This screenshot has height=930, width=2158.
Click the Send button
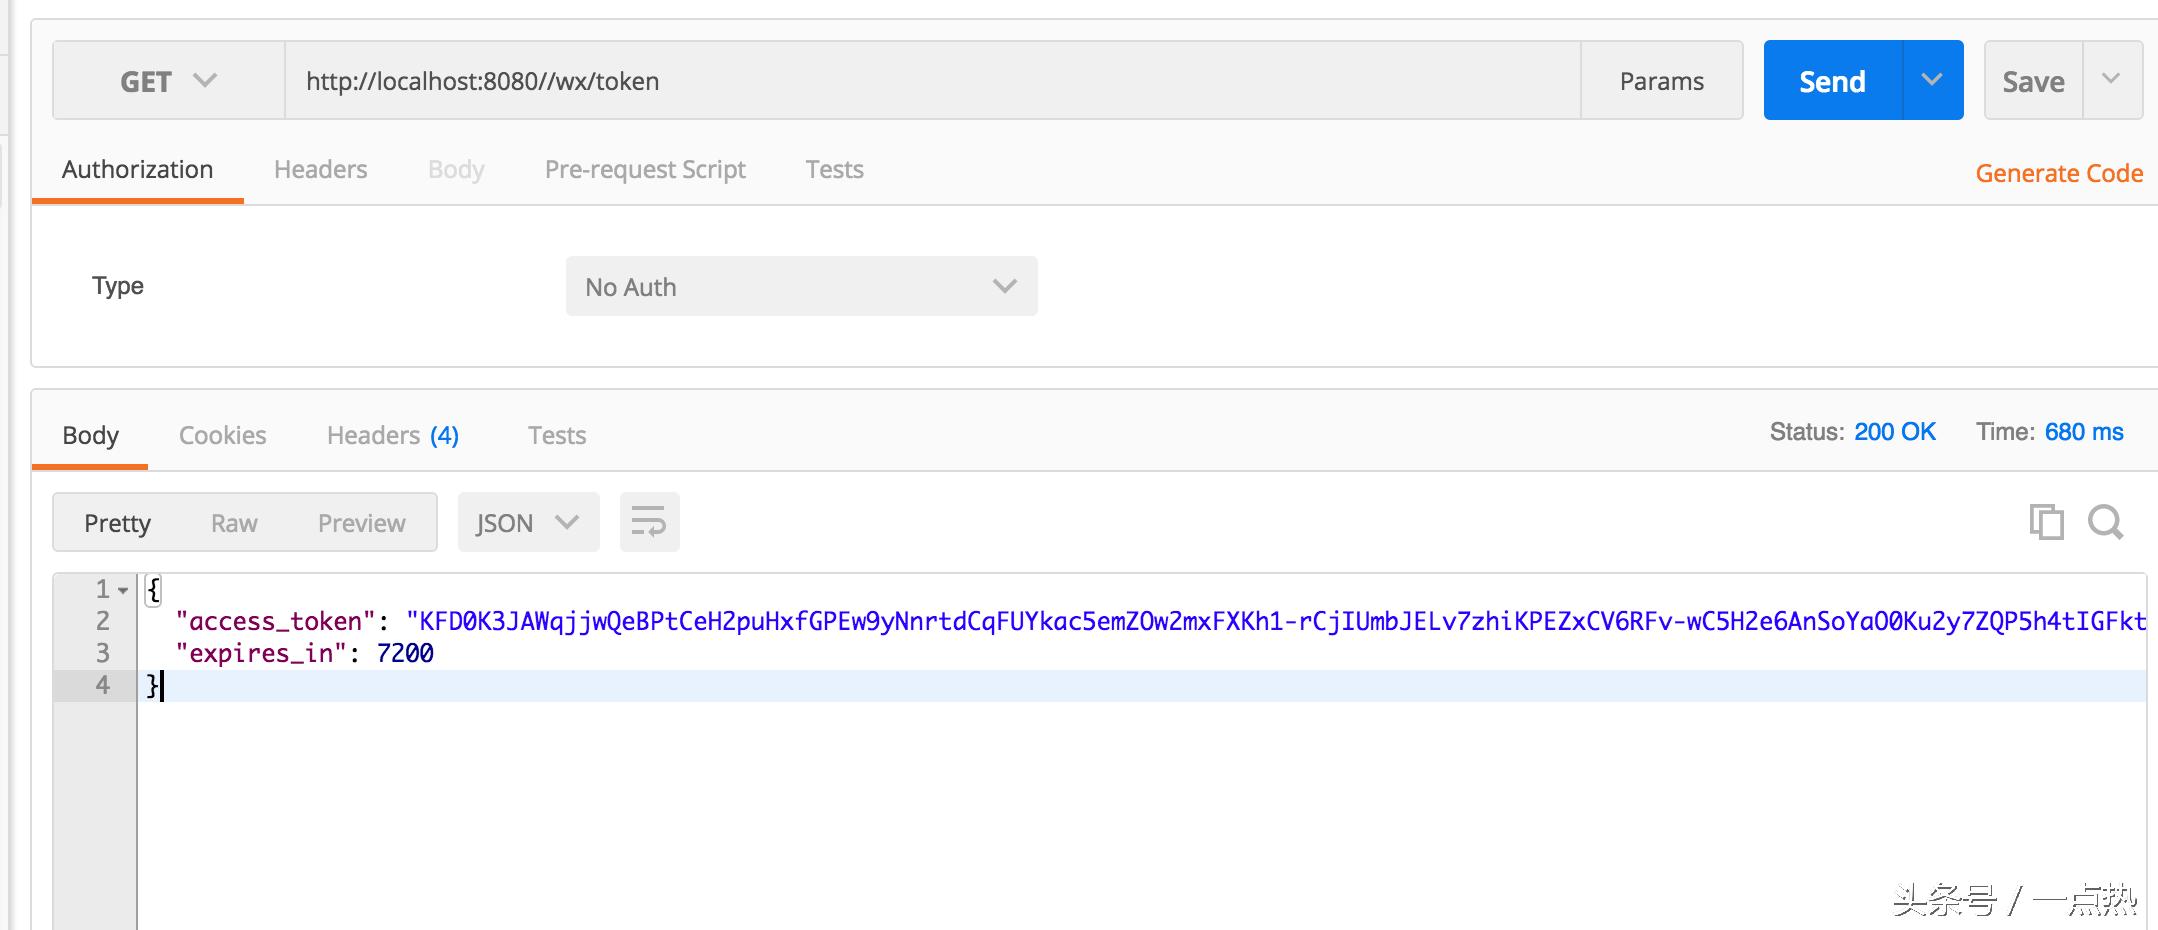tap(1832, 81)
